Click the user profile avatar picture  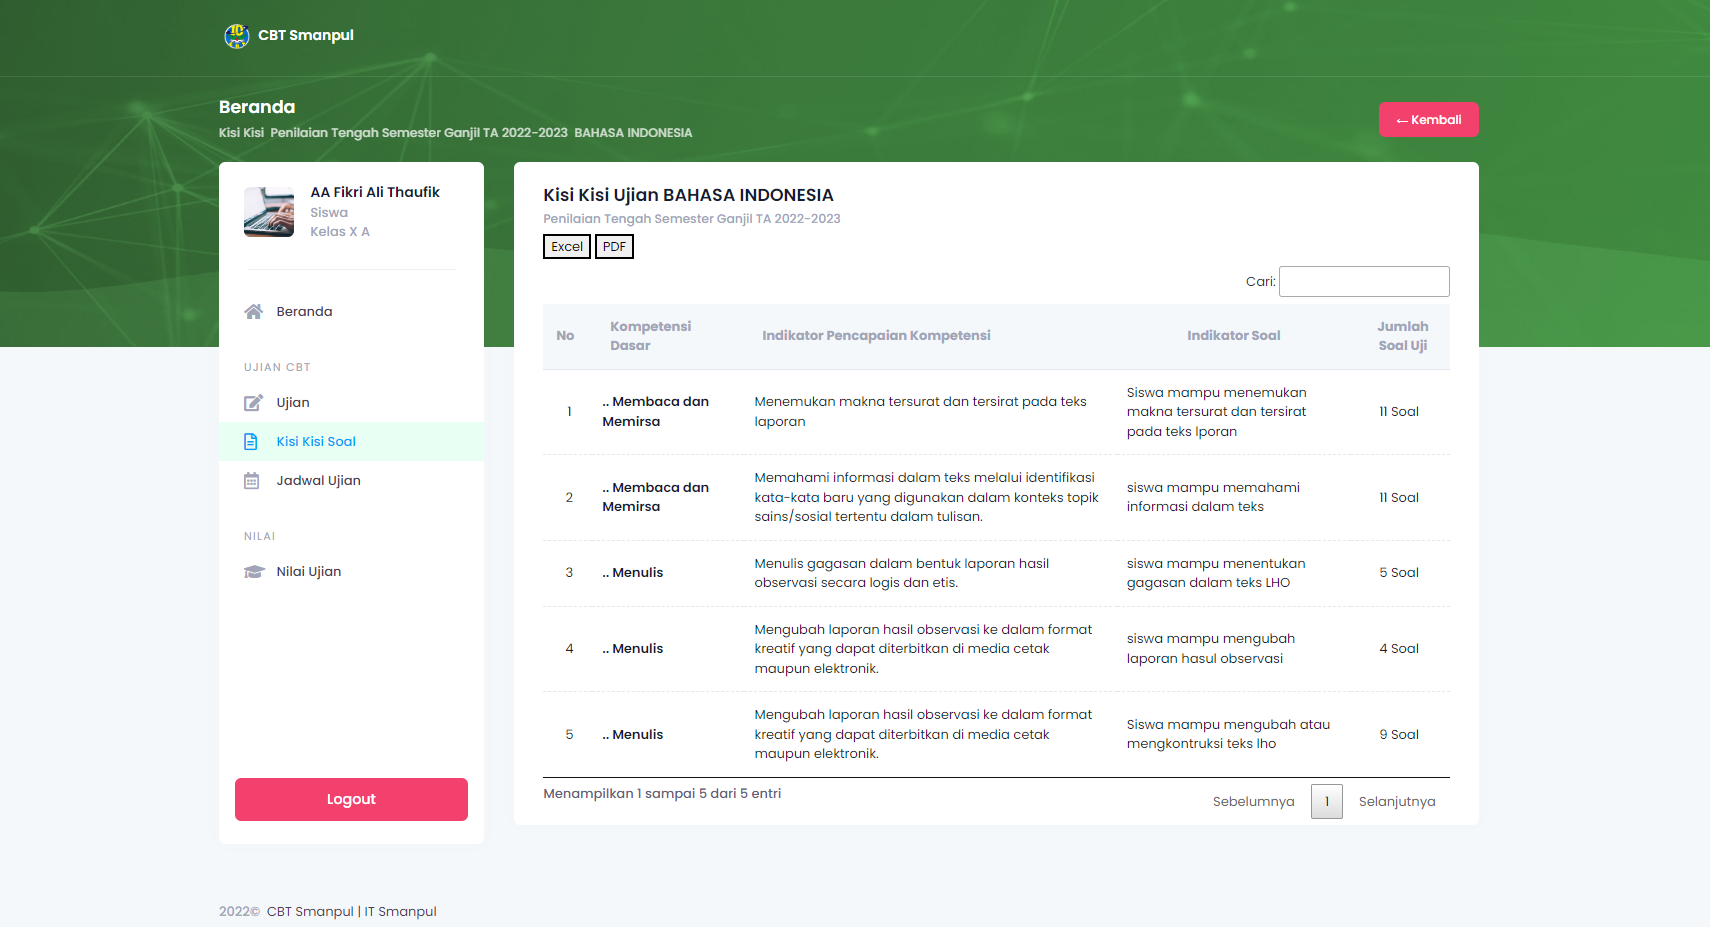click(x=269, y=212)
